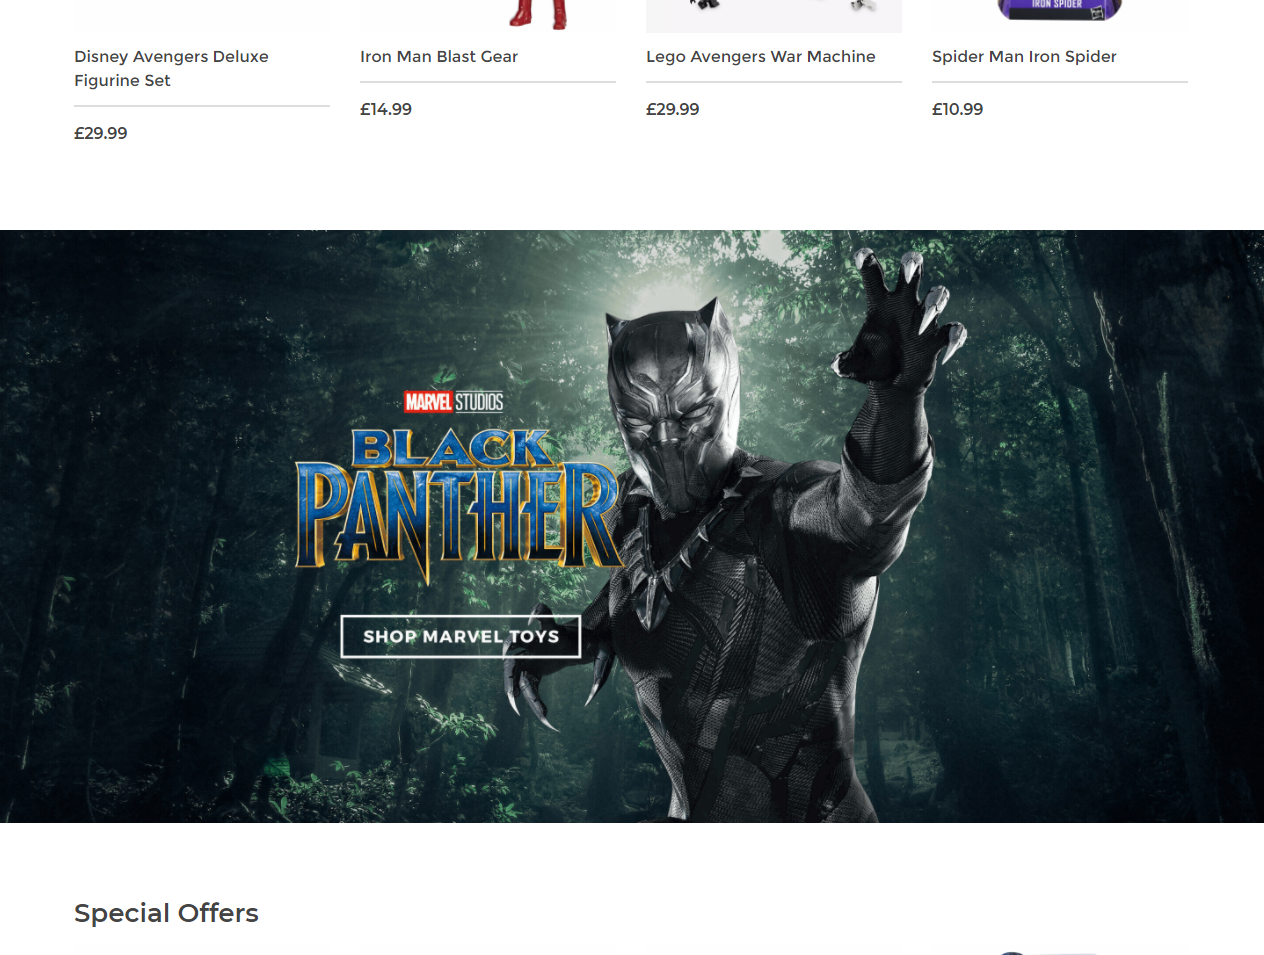Open Disney Avengers Deluxe Figurine Set product
1264x955 pixels.
(x=171, y=68)
